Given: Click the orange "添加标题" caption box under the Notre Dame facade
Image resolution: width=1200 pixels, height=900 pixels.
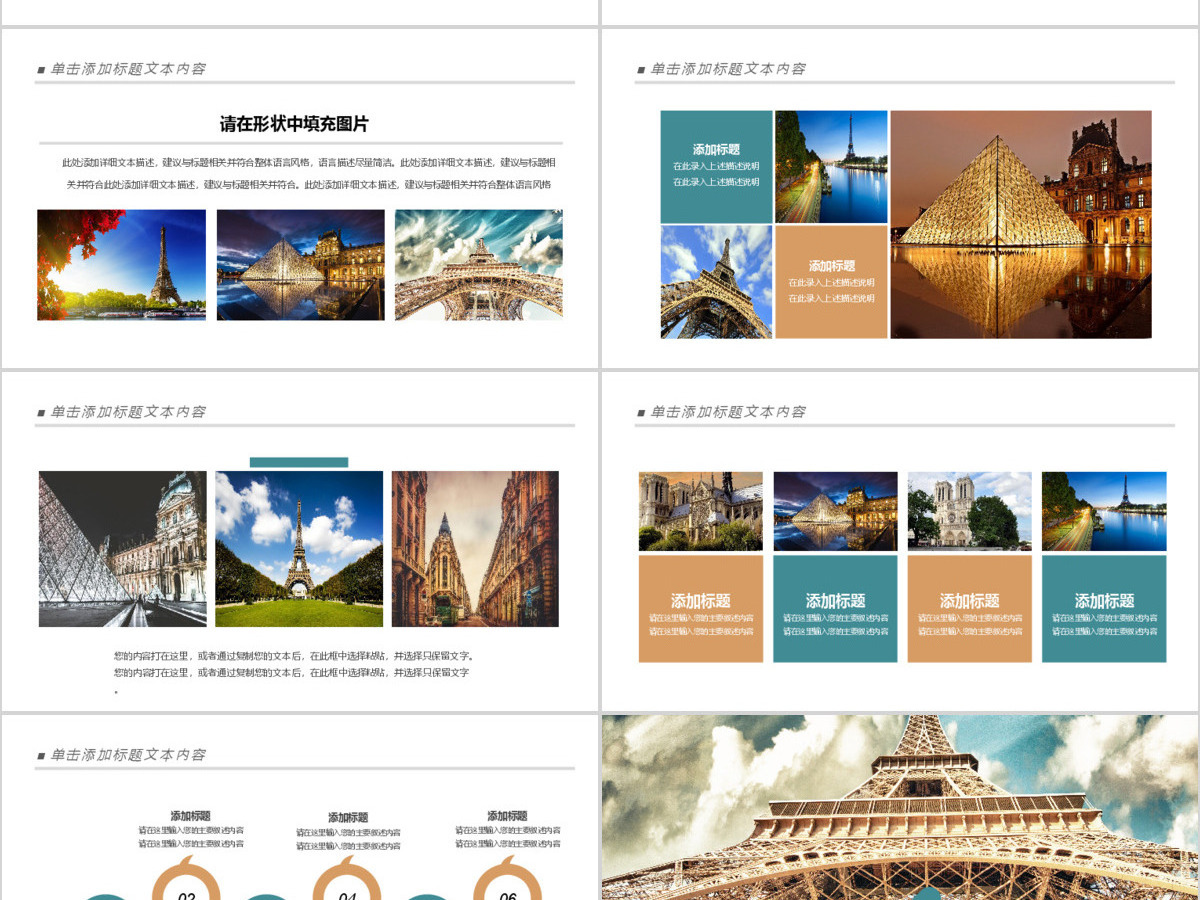Looking at the screenshot, I should click(x=969, y=609).
